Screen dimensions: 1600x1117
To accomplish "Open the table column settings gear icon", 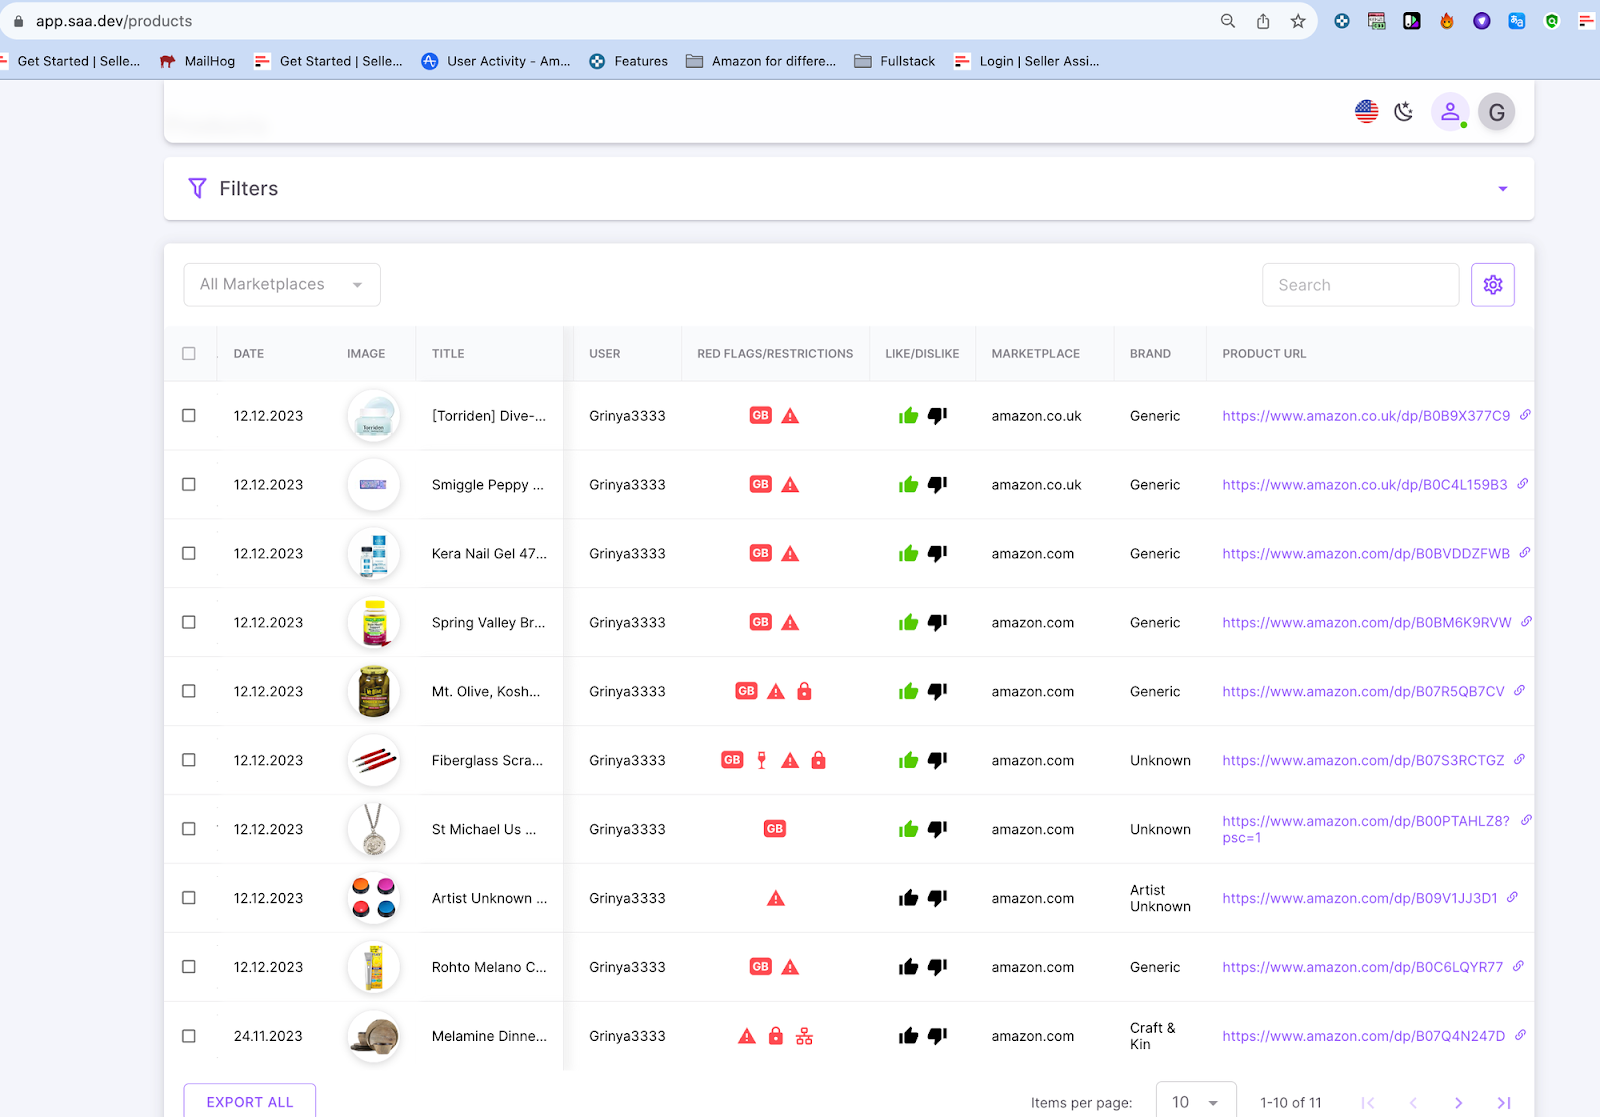I will [1492, 284].
